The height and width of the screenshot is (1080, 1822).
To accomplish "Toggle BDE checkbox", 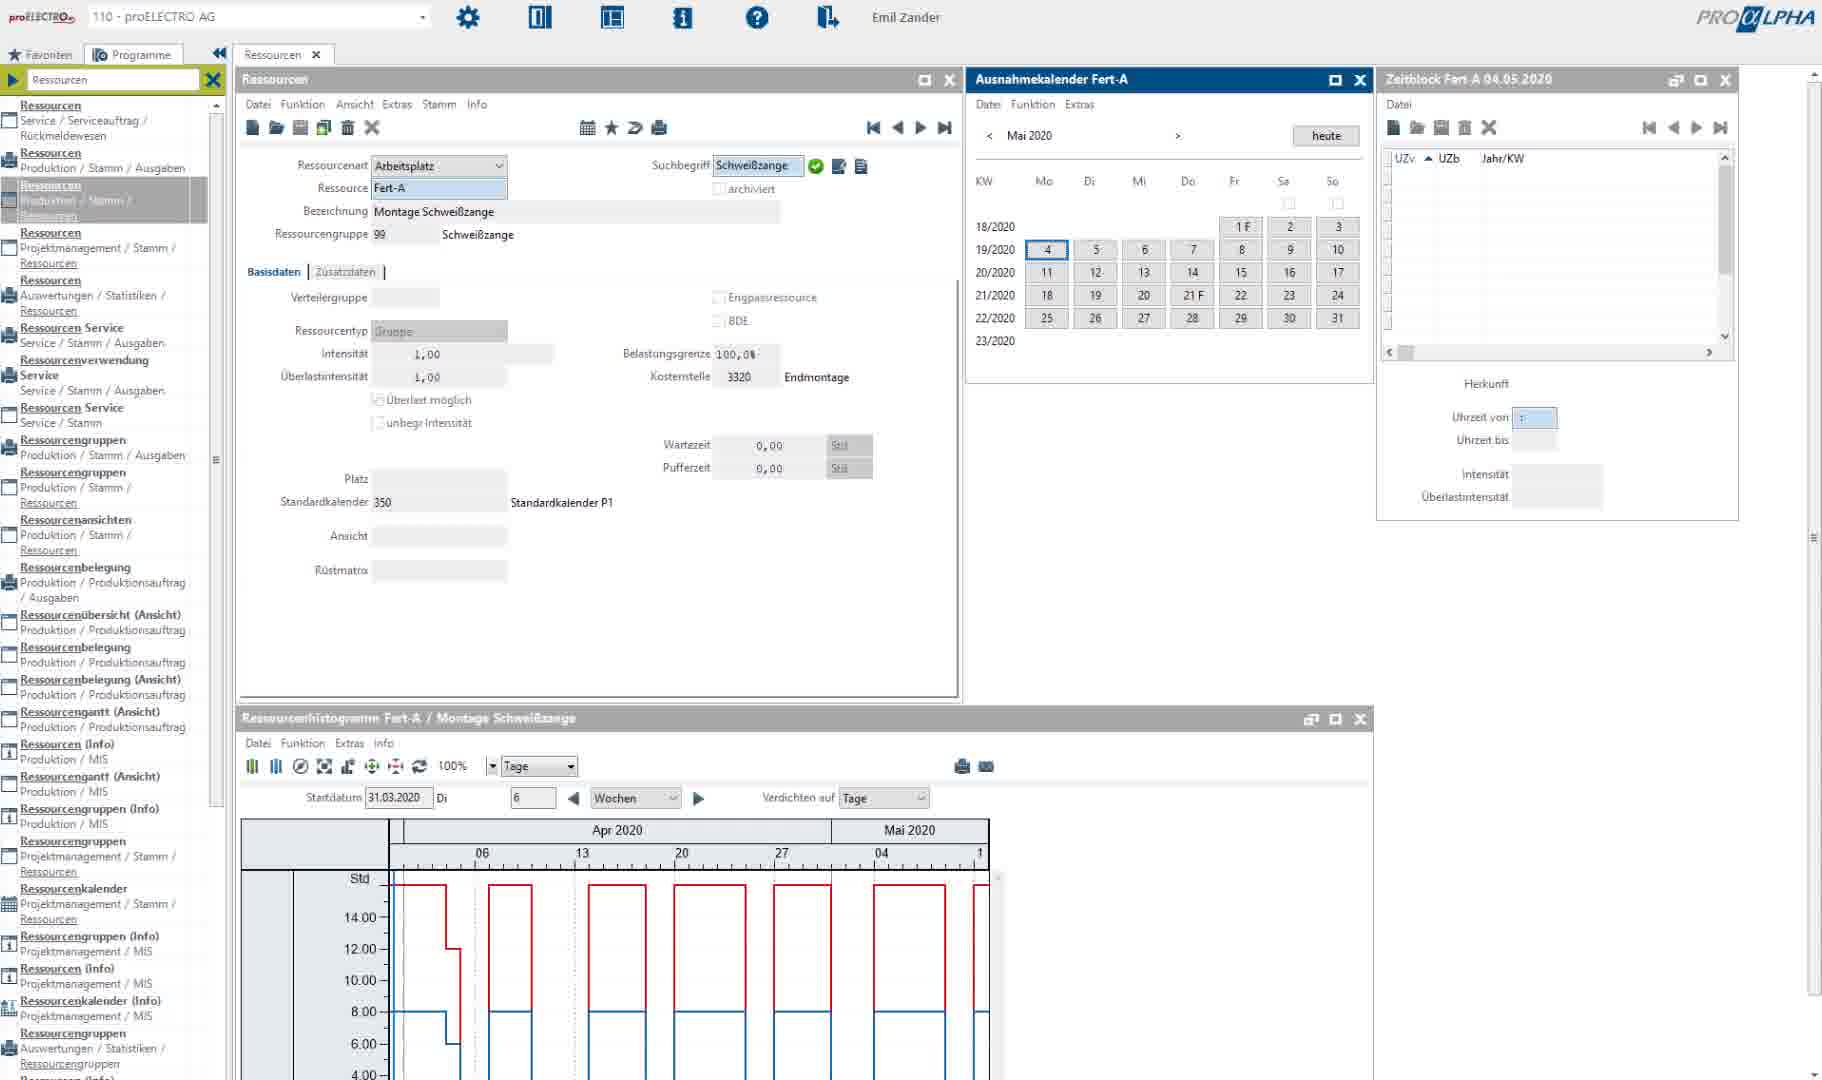I will (718, 321).
